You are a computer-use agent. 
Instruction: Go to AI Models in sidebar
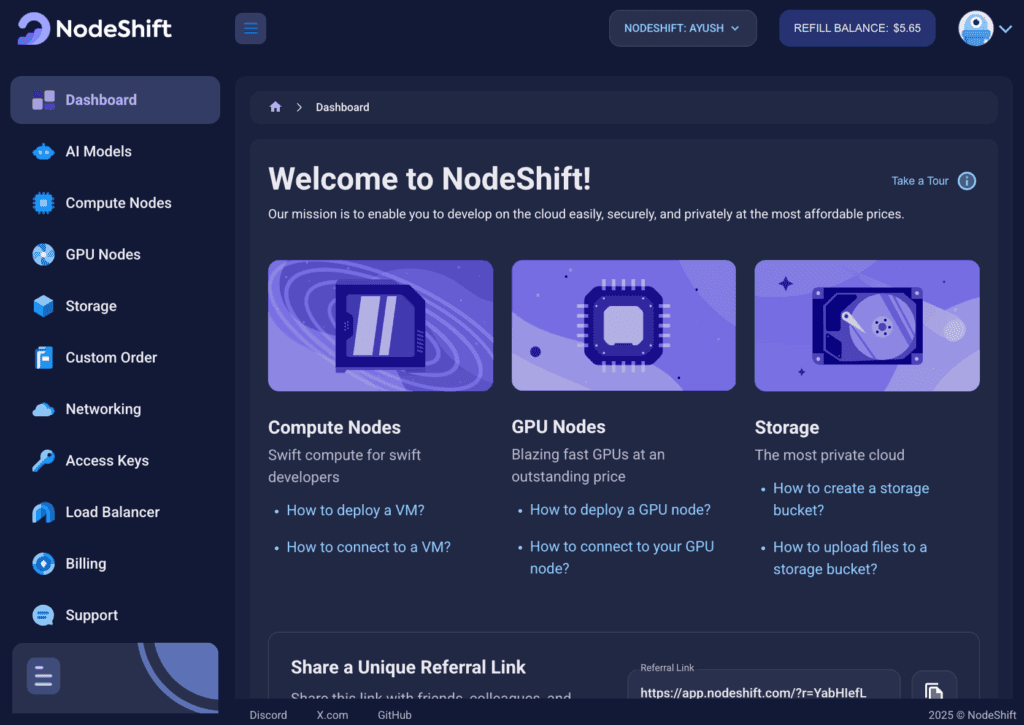(115, 152)
